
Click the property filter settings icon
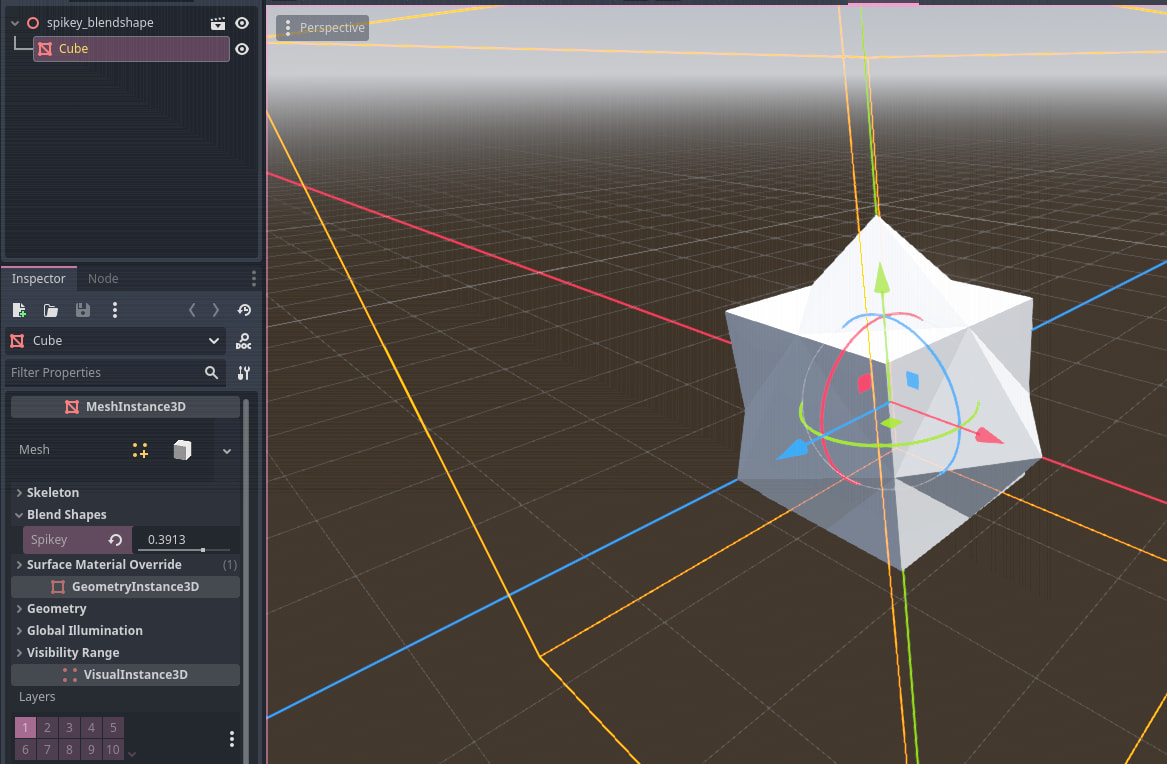pos(244,373)
